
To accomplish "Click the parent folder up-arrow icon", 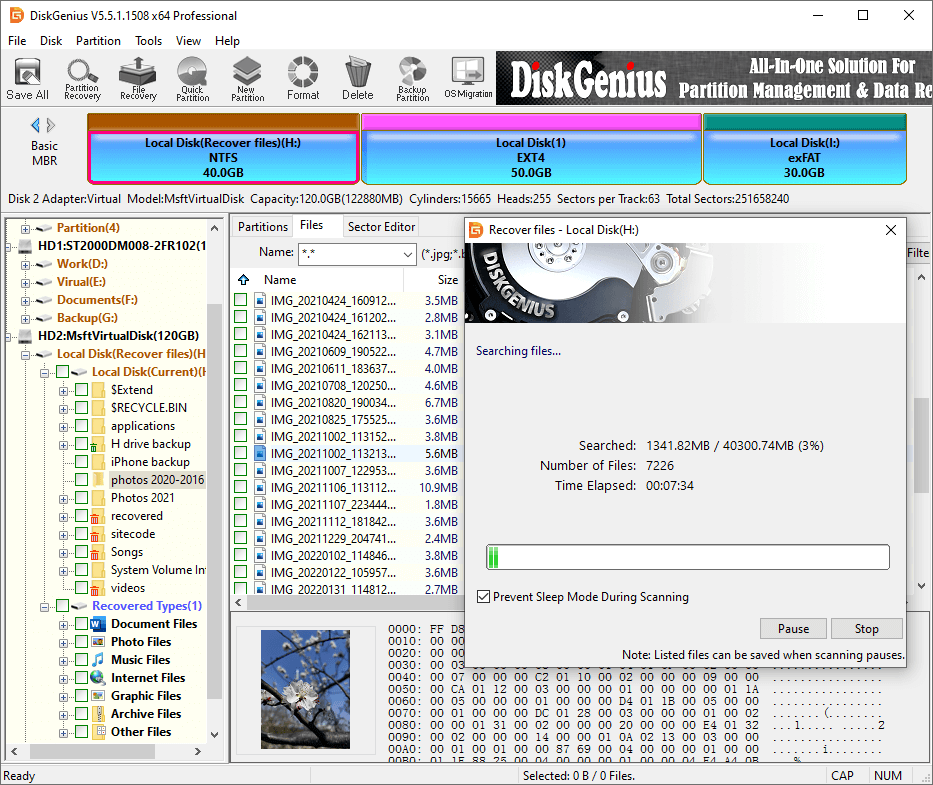I will click(243, 280).
